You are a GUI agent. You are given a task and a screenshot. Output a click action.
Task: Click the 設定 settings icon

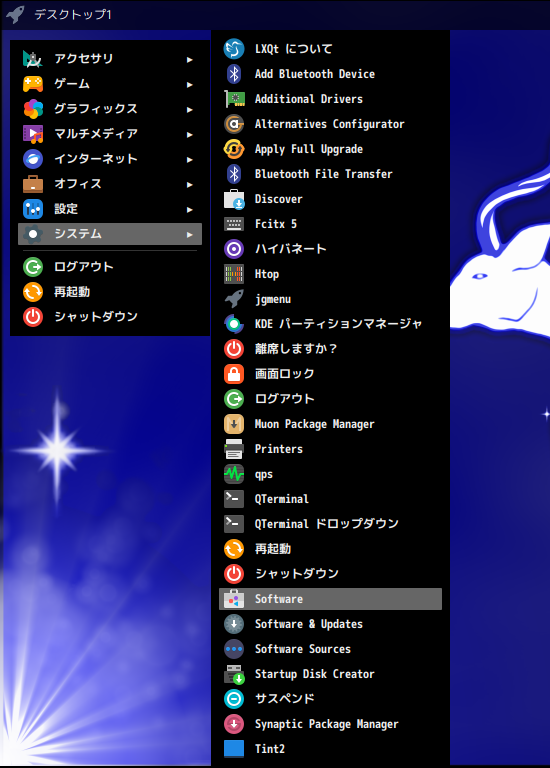click(33, 209)
